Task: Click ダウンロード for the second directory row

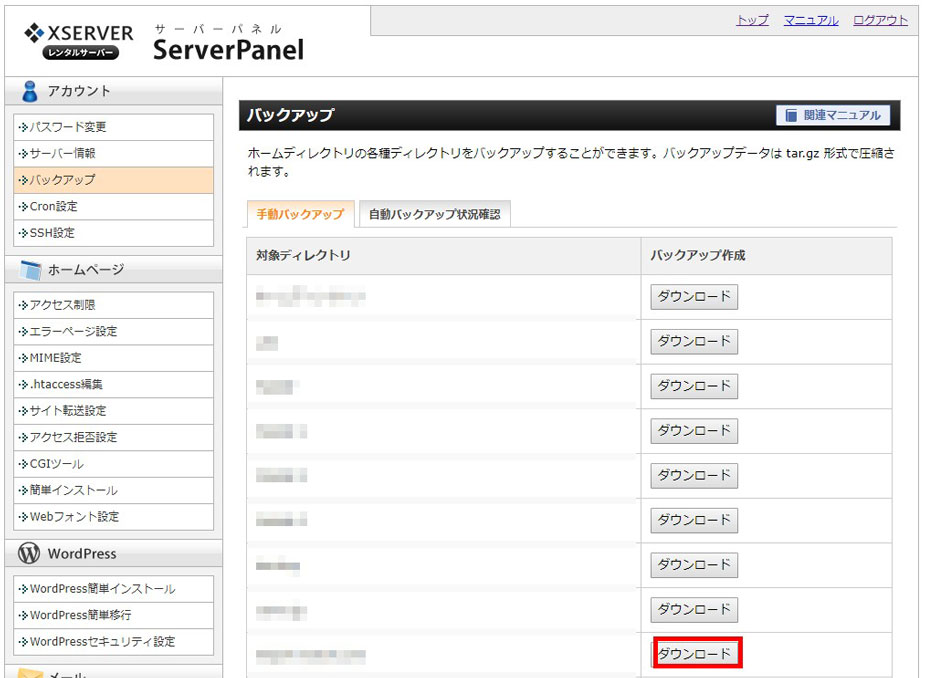Action: 694,342
